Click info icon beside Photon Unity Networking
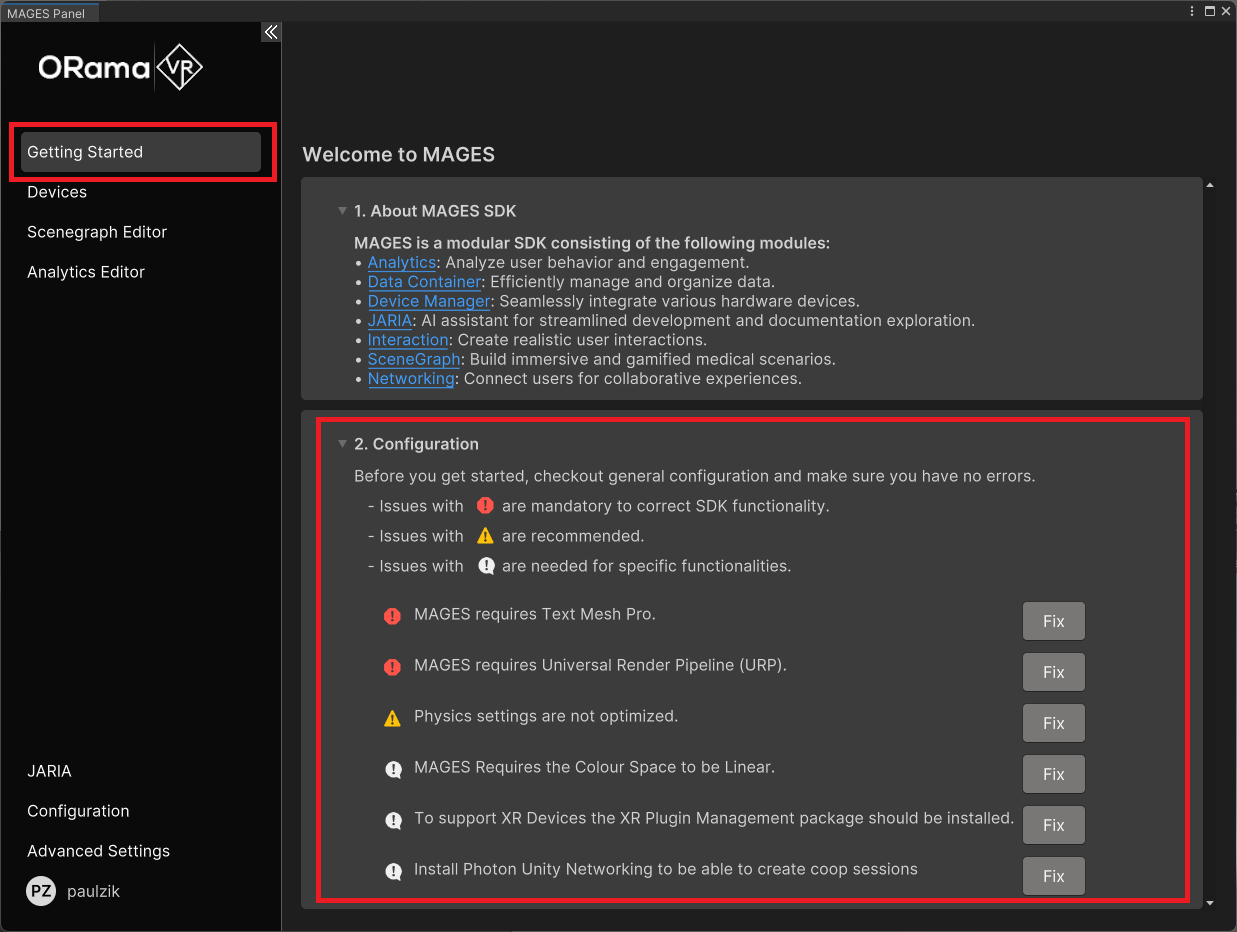Viewport: 1237px width, 932px height. coord(393,871)
